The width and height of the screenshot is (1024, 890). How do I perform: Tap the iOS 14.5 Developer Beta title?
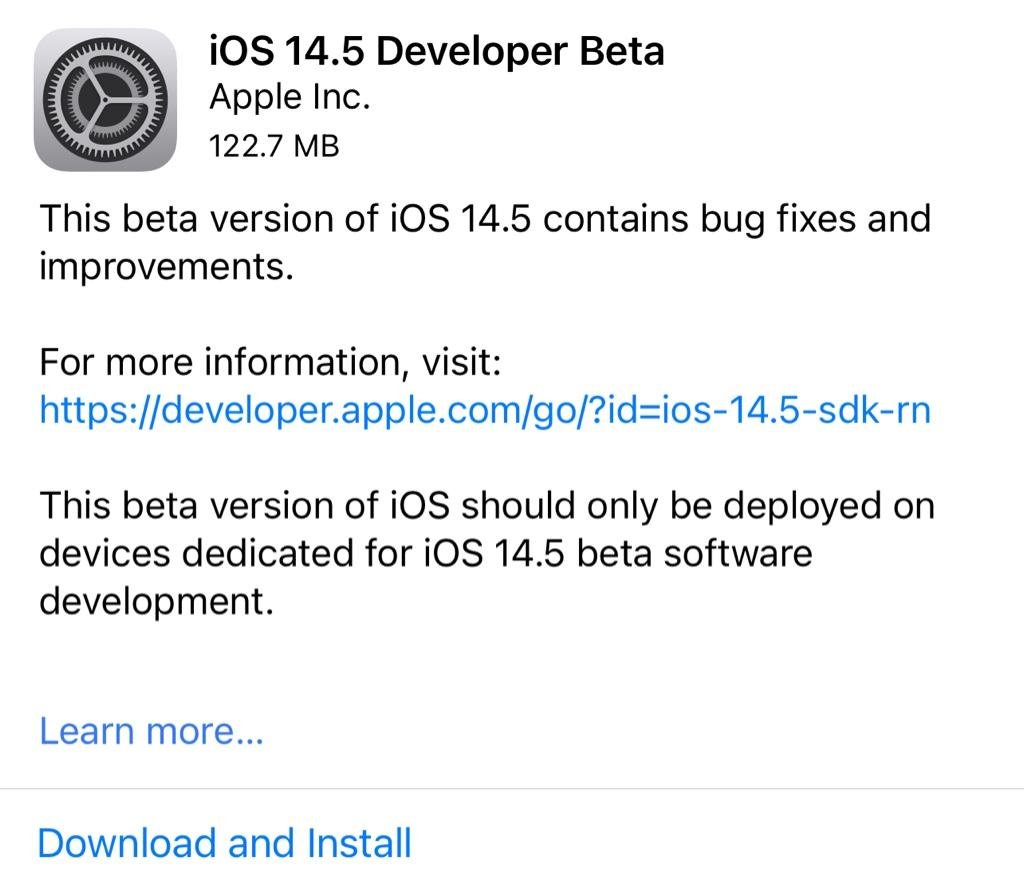[436, 50]
